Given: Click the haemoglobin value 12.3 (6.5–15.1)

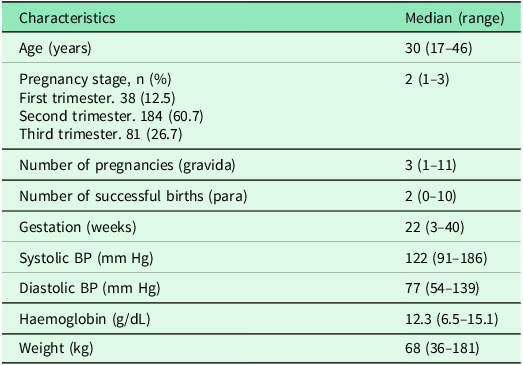Looking at the screenshot, I should coord(452,319).
